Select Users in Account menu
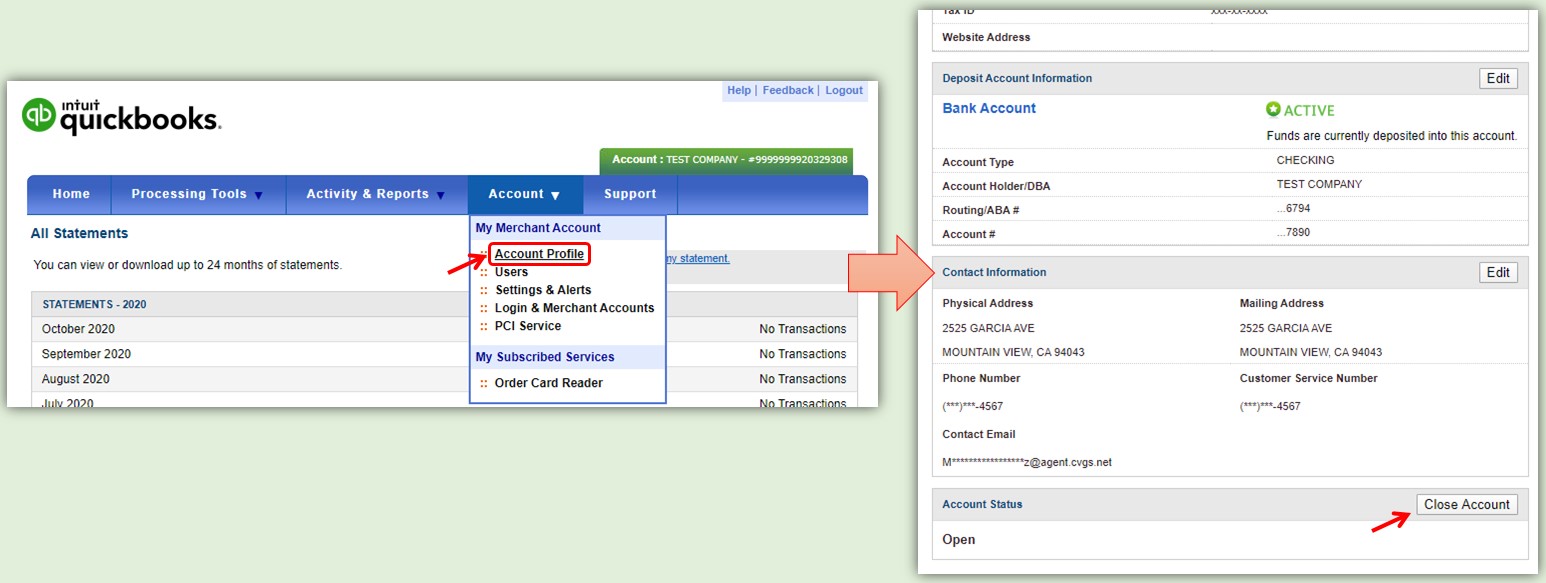Image resolution: width=1546 pixels, height=583 pixels. (x=511, y=272)
